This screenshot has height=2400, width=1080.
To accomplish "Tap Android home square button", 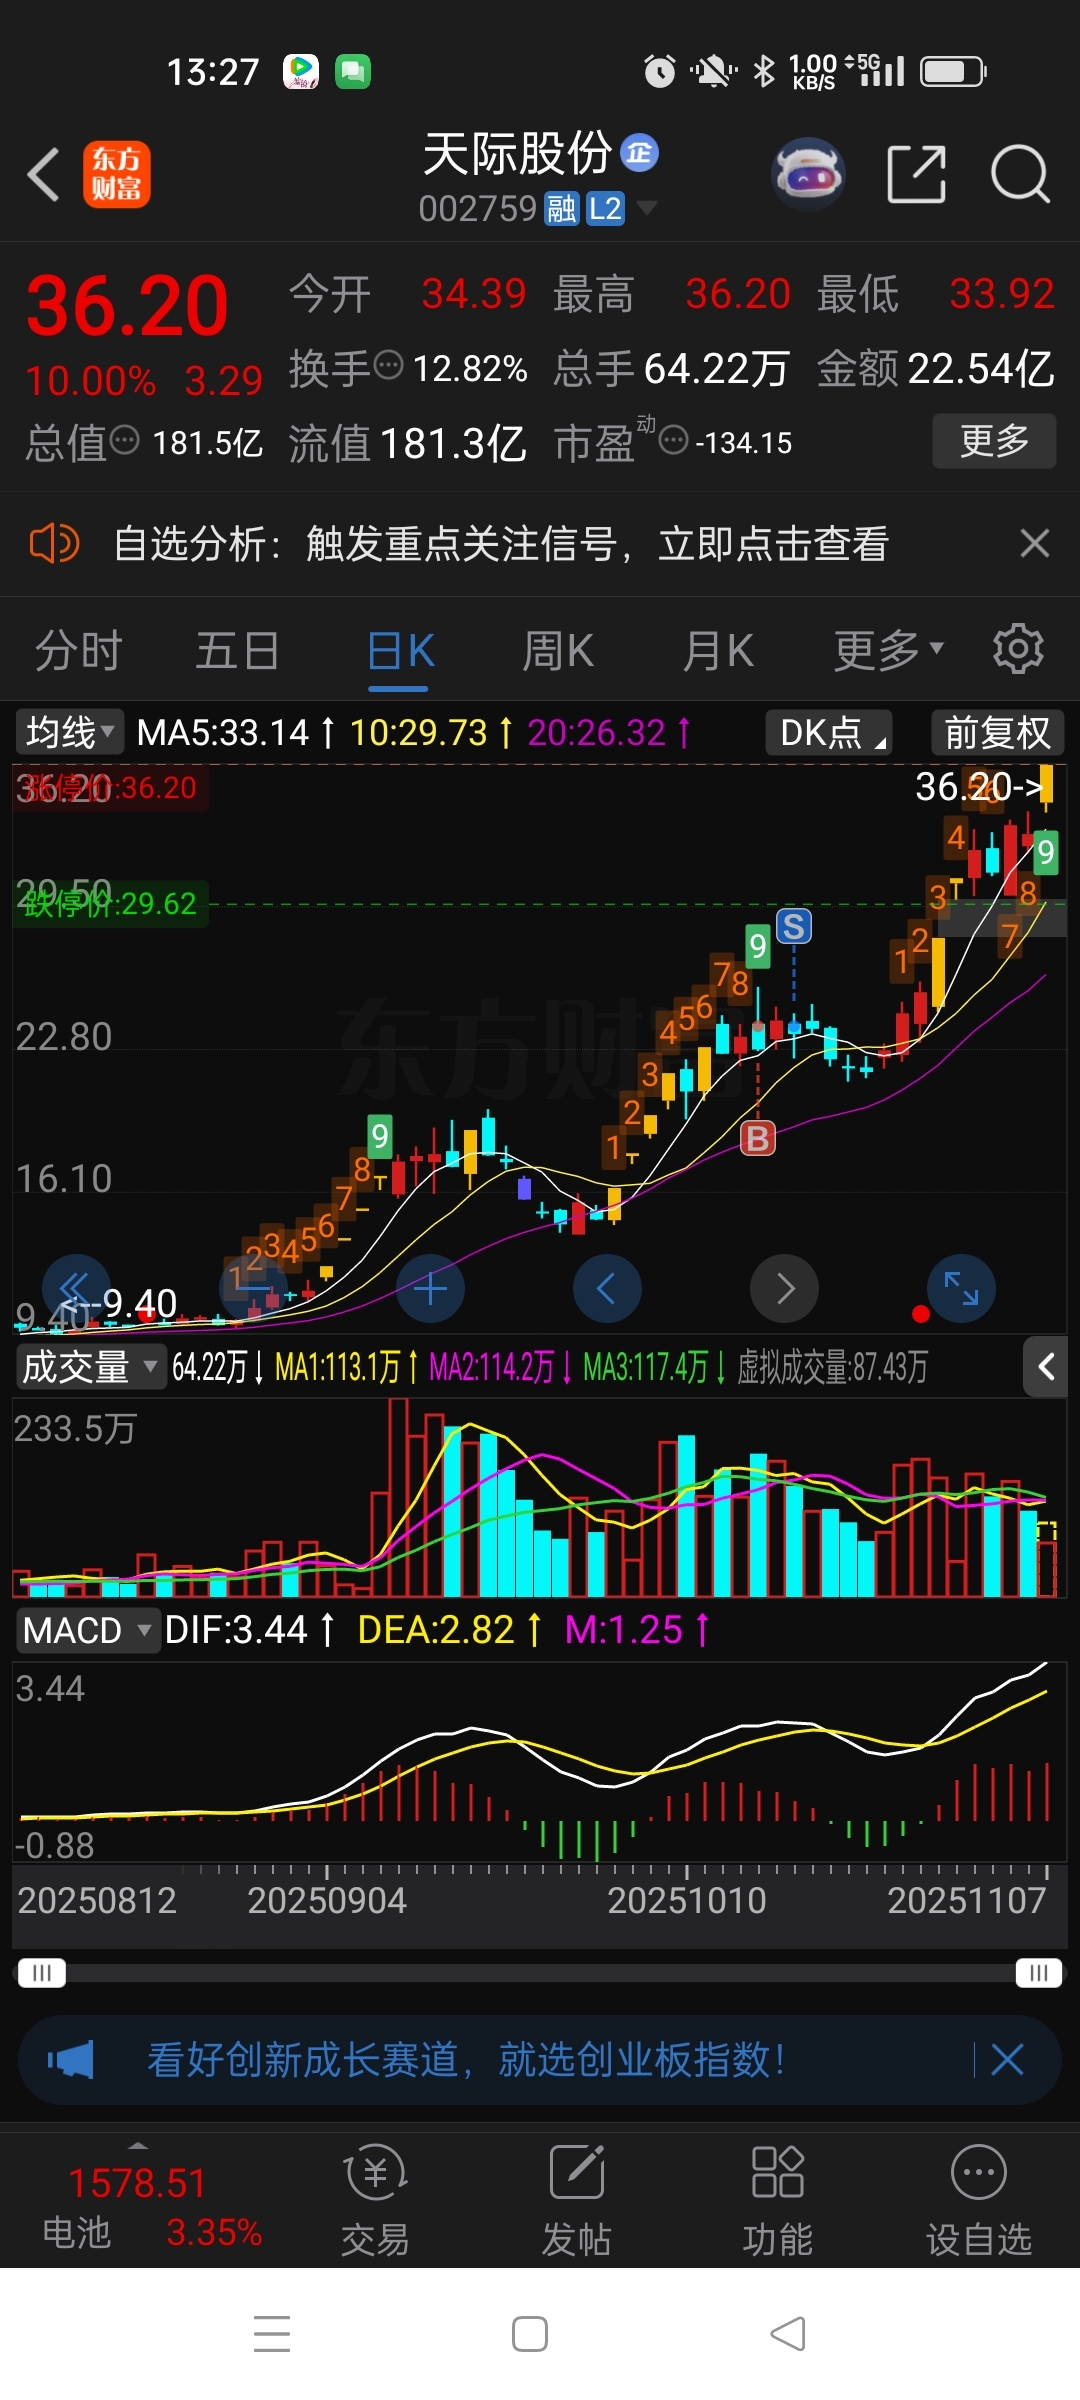I will point(529,2334).
